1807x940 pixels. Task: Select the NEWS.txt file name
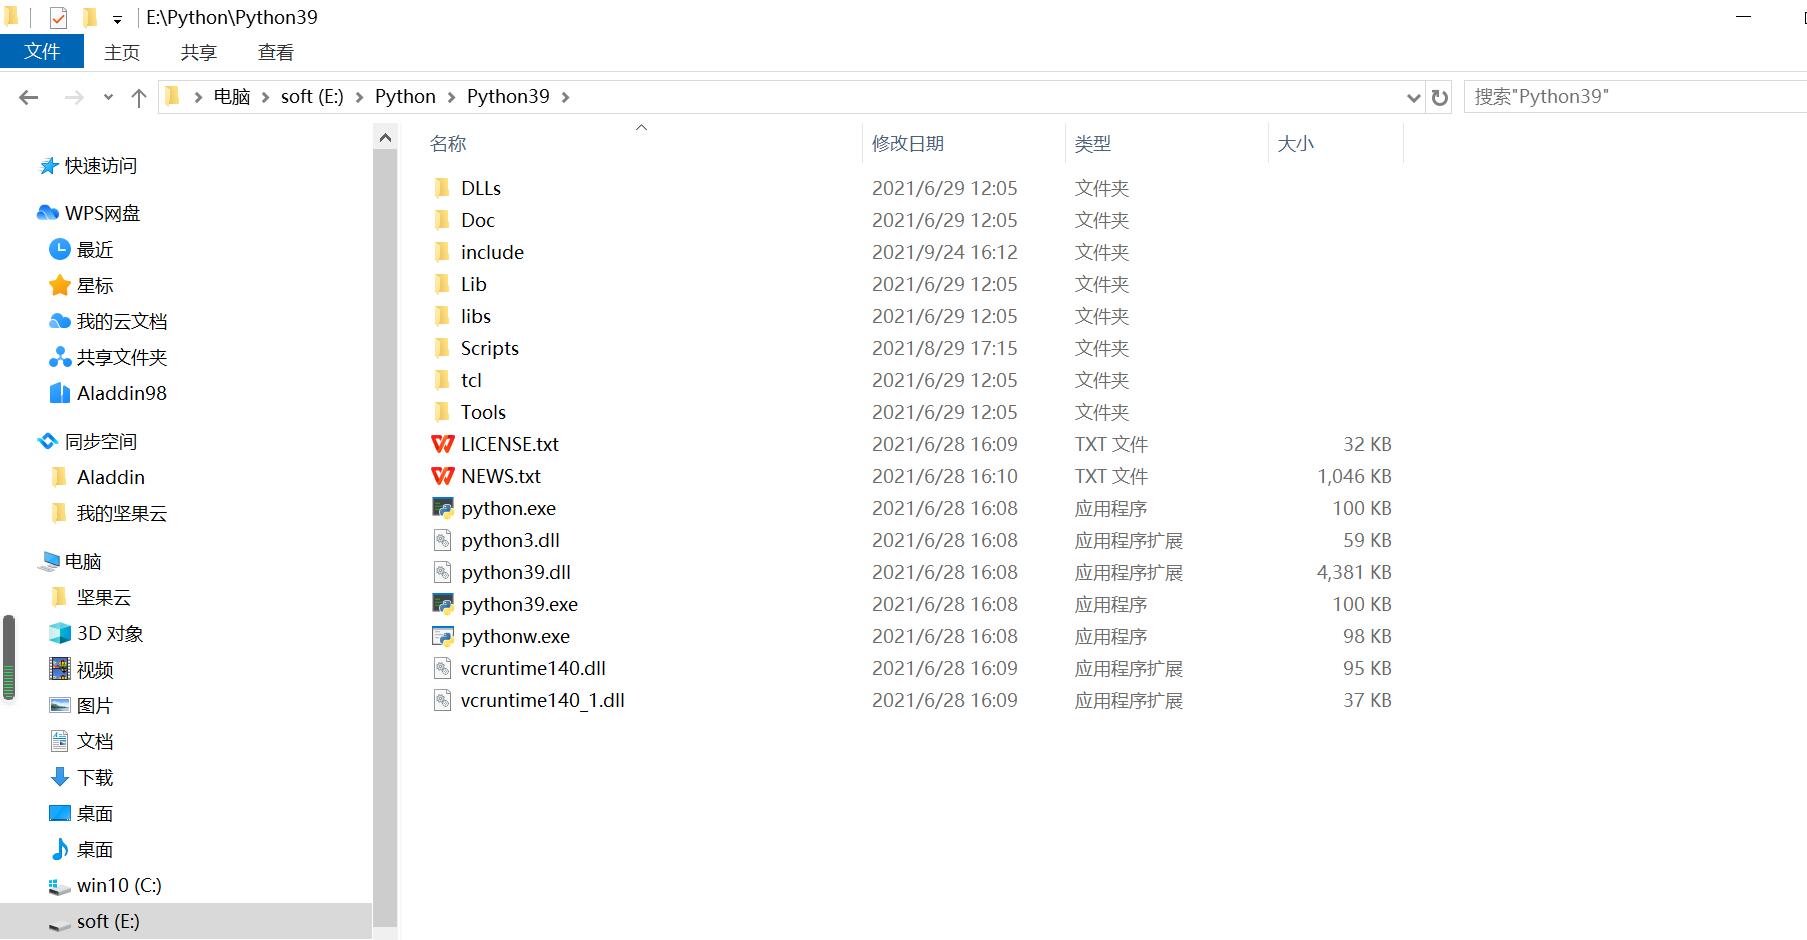pos(500,476)
